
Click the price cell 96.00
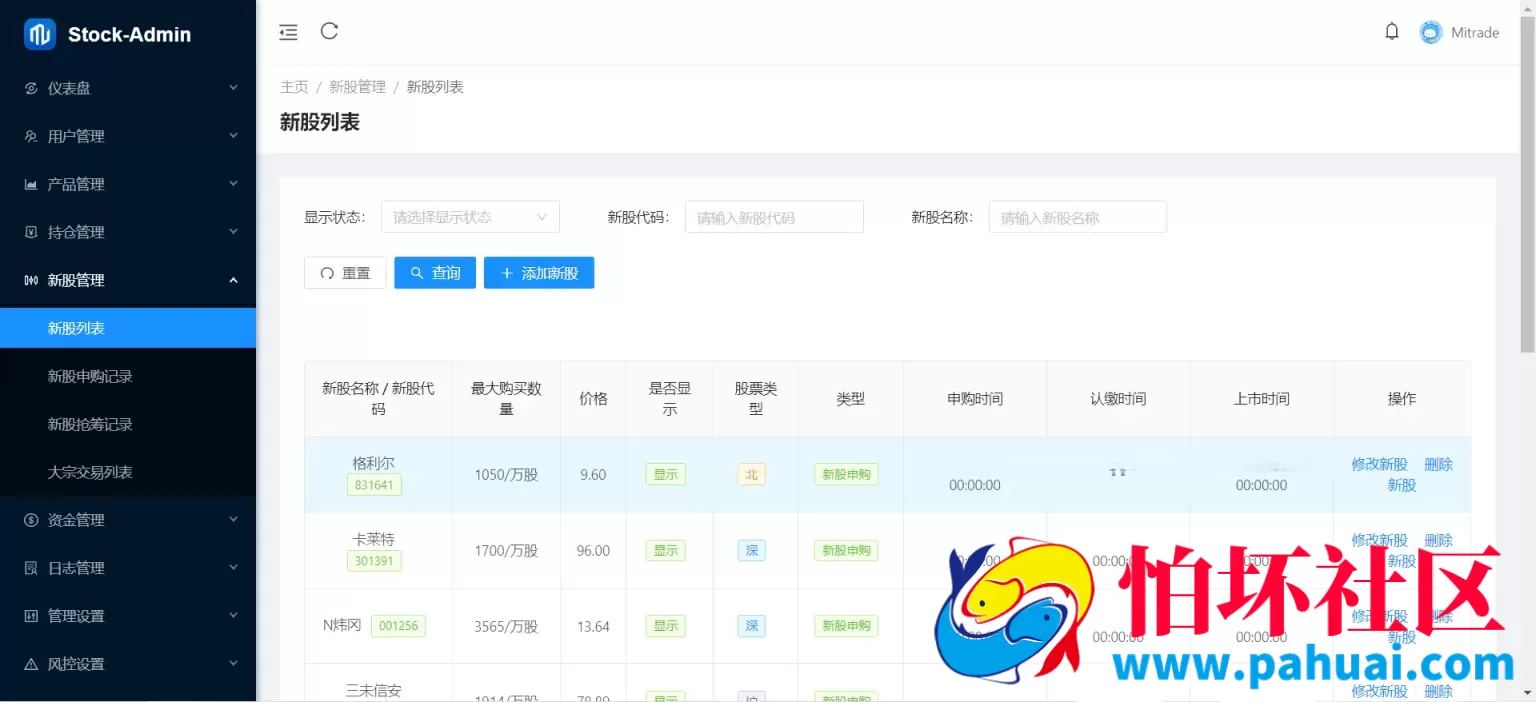pos(593,551)
